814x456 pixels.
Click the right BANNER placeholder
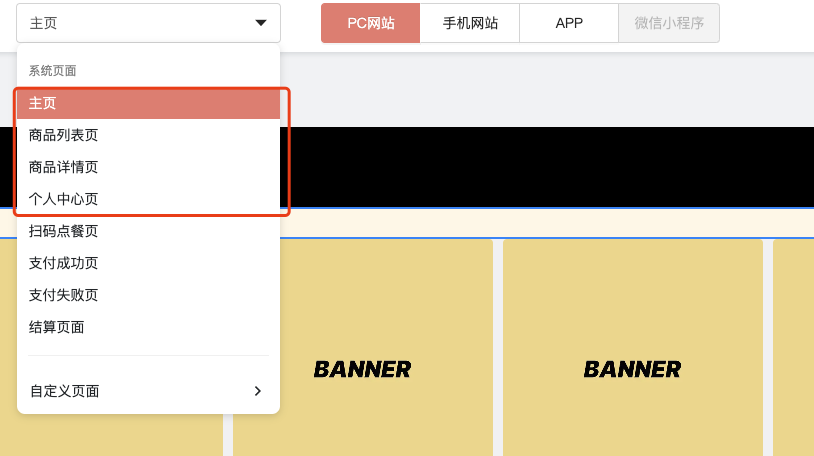[633, 348]
